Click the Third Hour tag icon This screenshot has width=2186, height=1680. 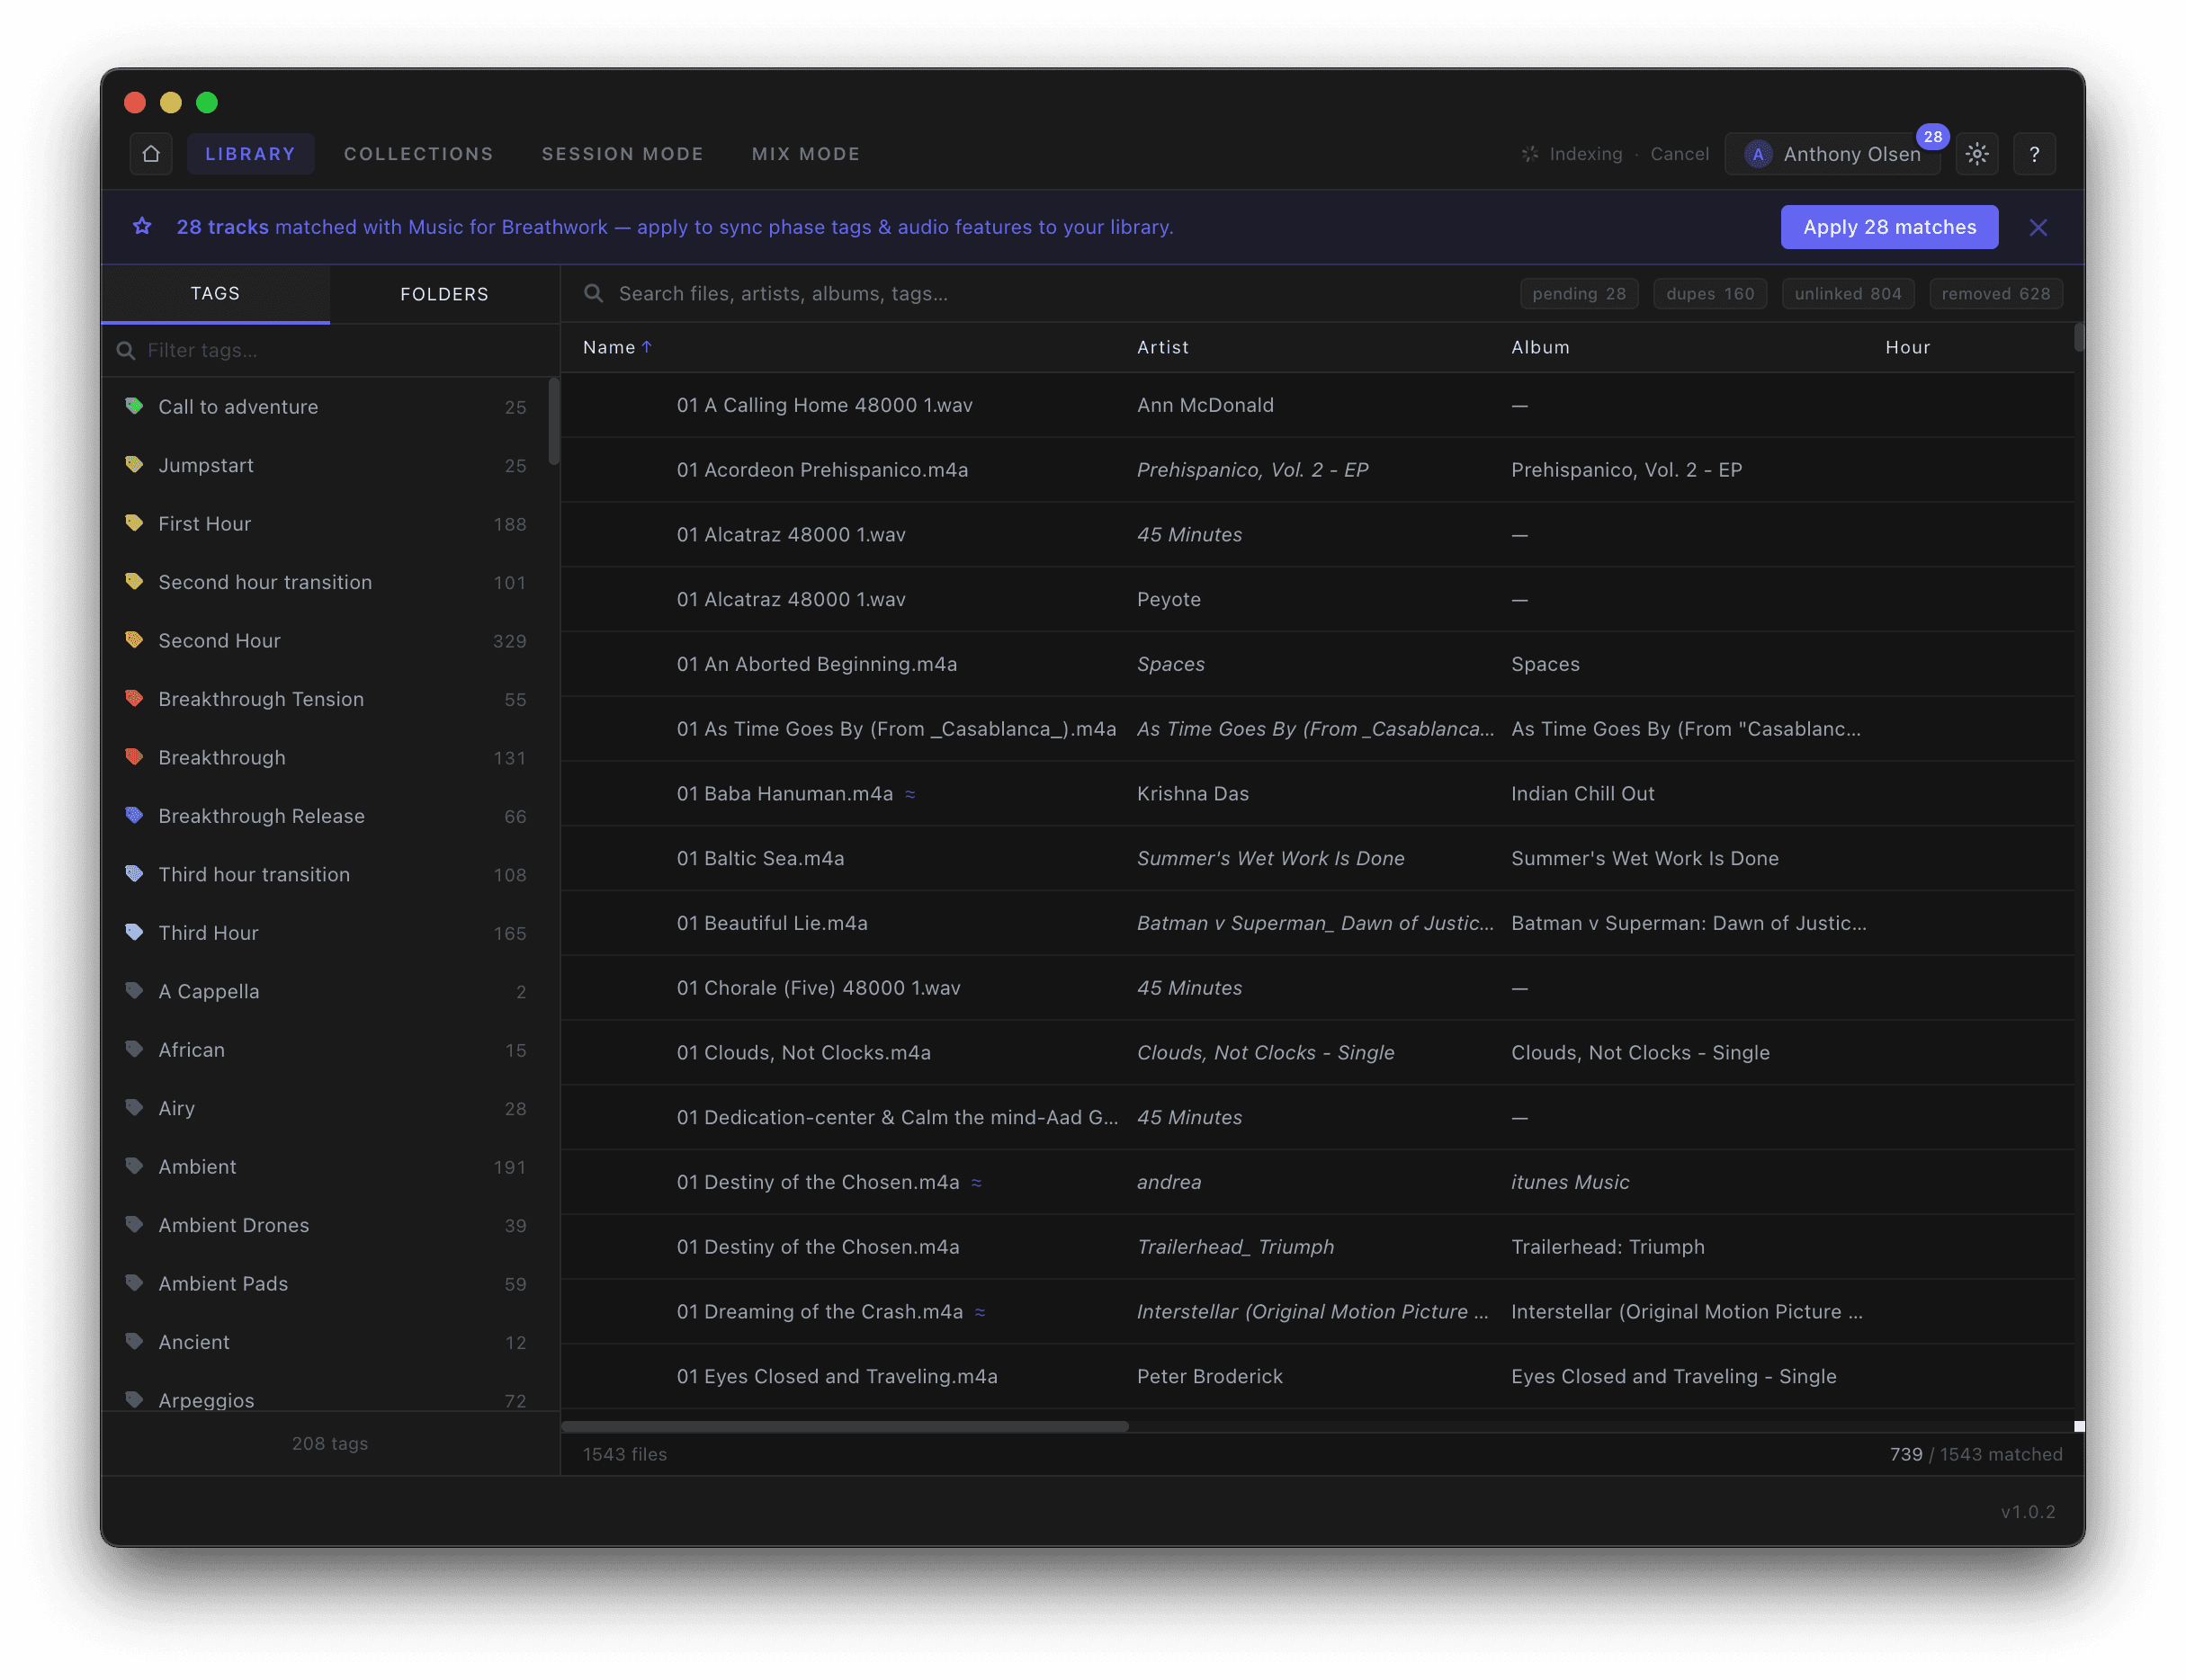(134, 932)
